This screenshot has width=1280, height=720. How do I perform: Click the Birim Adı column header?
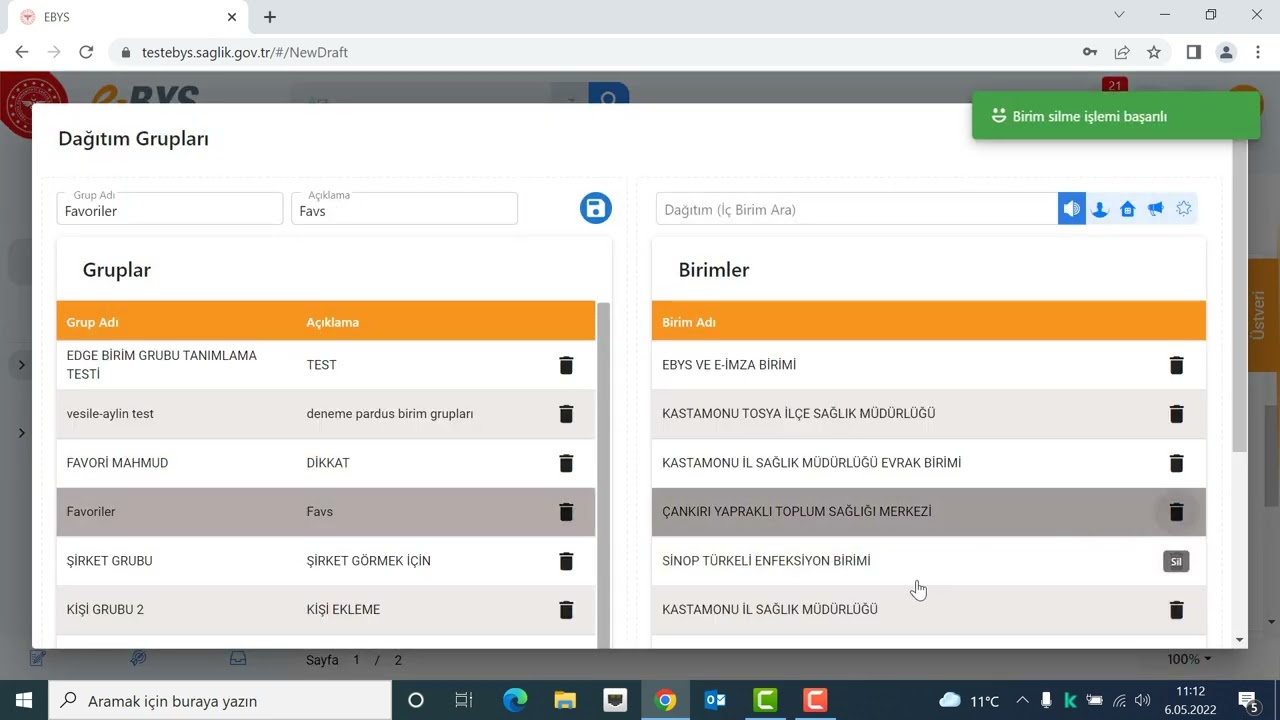pyautogui.click(x=689, y=322)
